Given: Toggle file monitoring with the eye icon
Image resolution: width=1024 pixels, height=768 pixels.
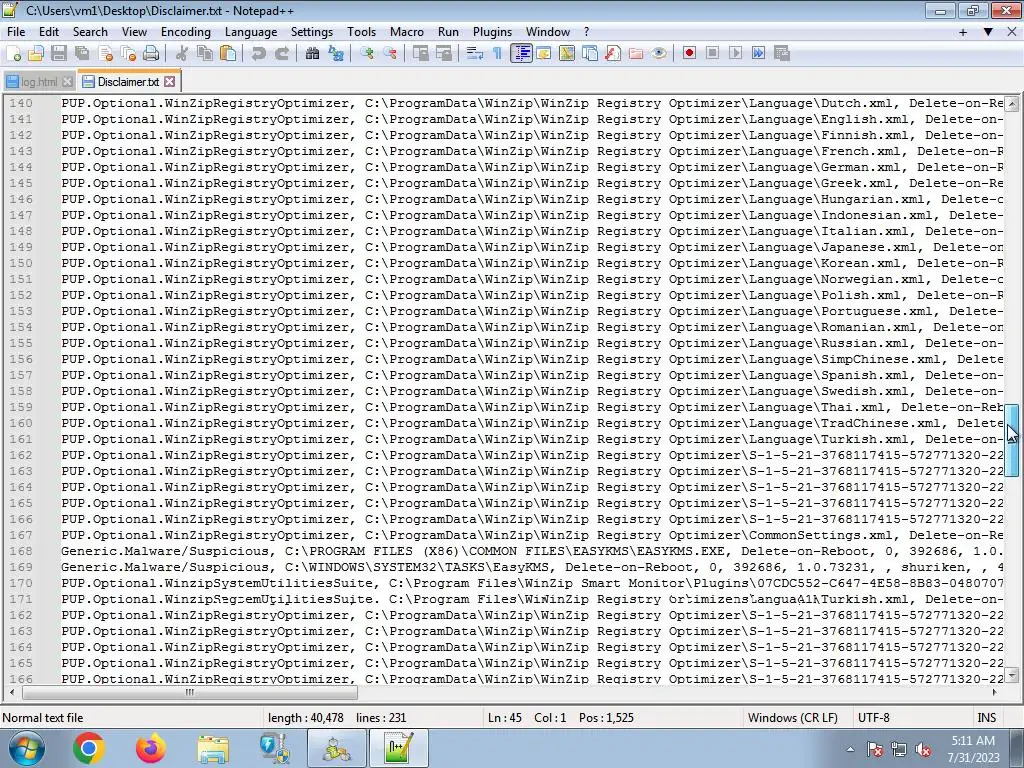Looking at the screenshot, I should (659, 54).
